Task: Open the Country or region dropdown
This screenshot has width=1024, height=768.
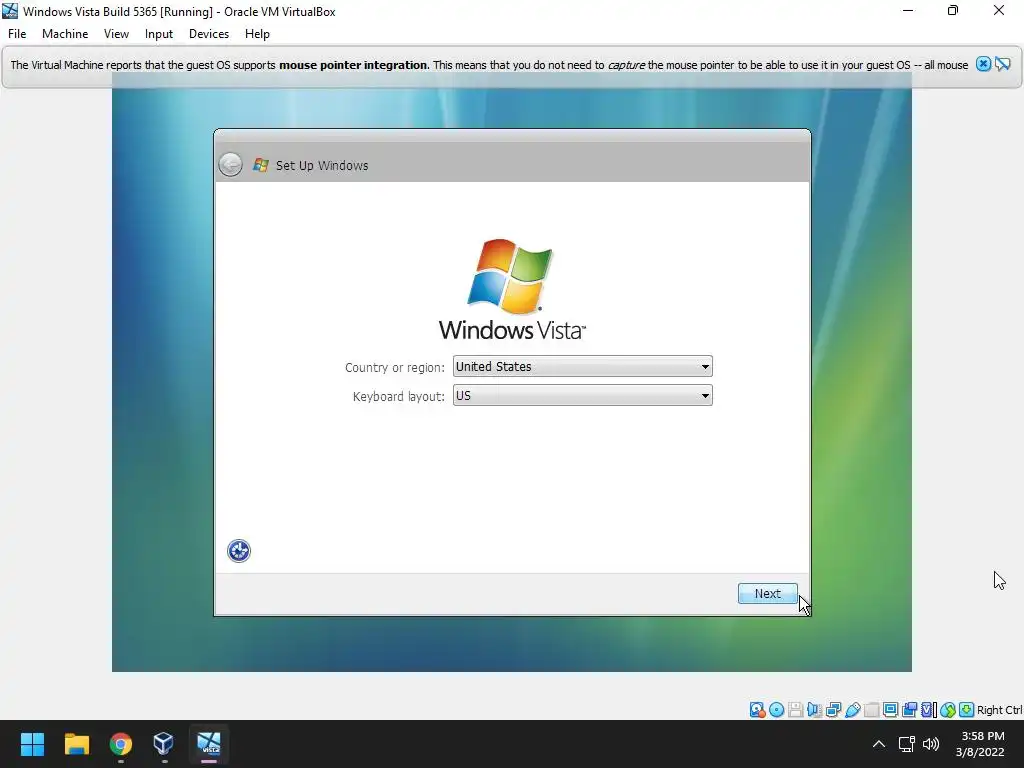Action: point(583,366)
